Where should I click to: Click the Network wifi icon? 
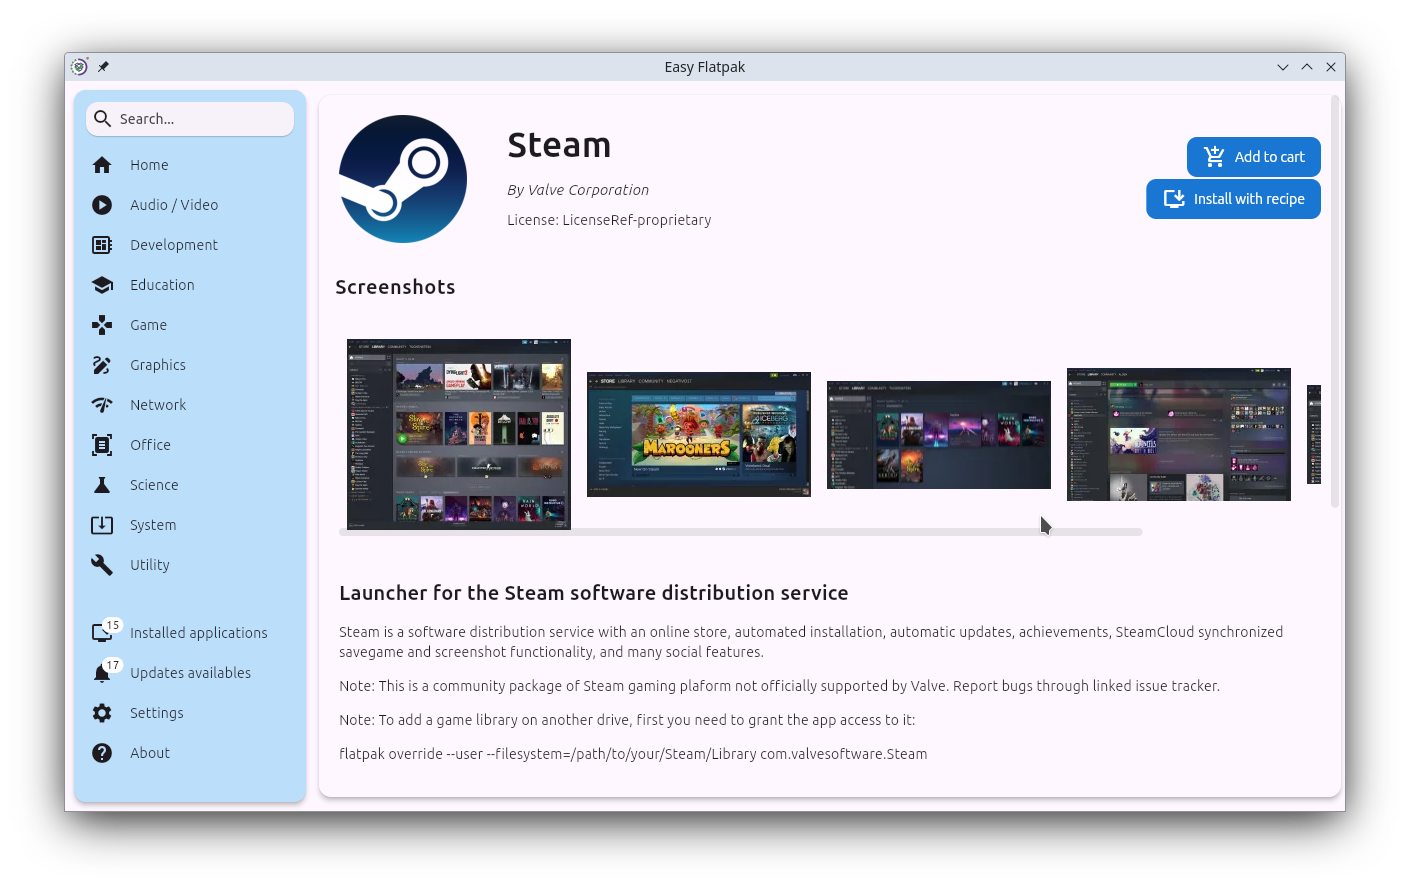102,405
